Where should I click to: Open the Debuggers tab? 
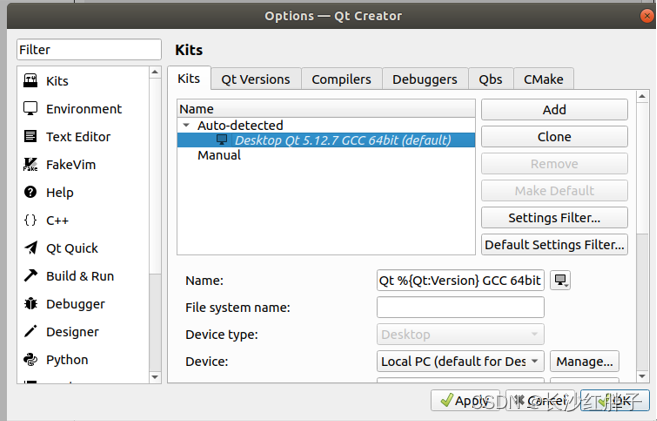tap(425, 79)
